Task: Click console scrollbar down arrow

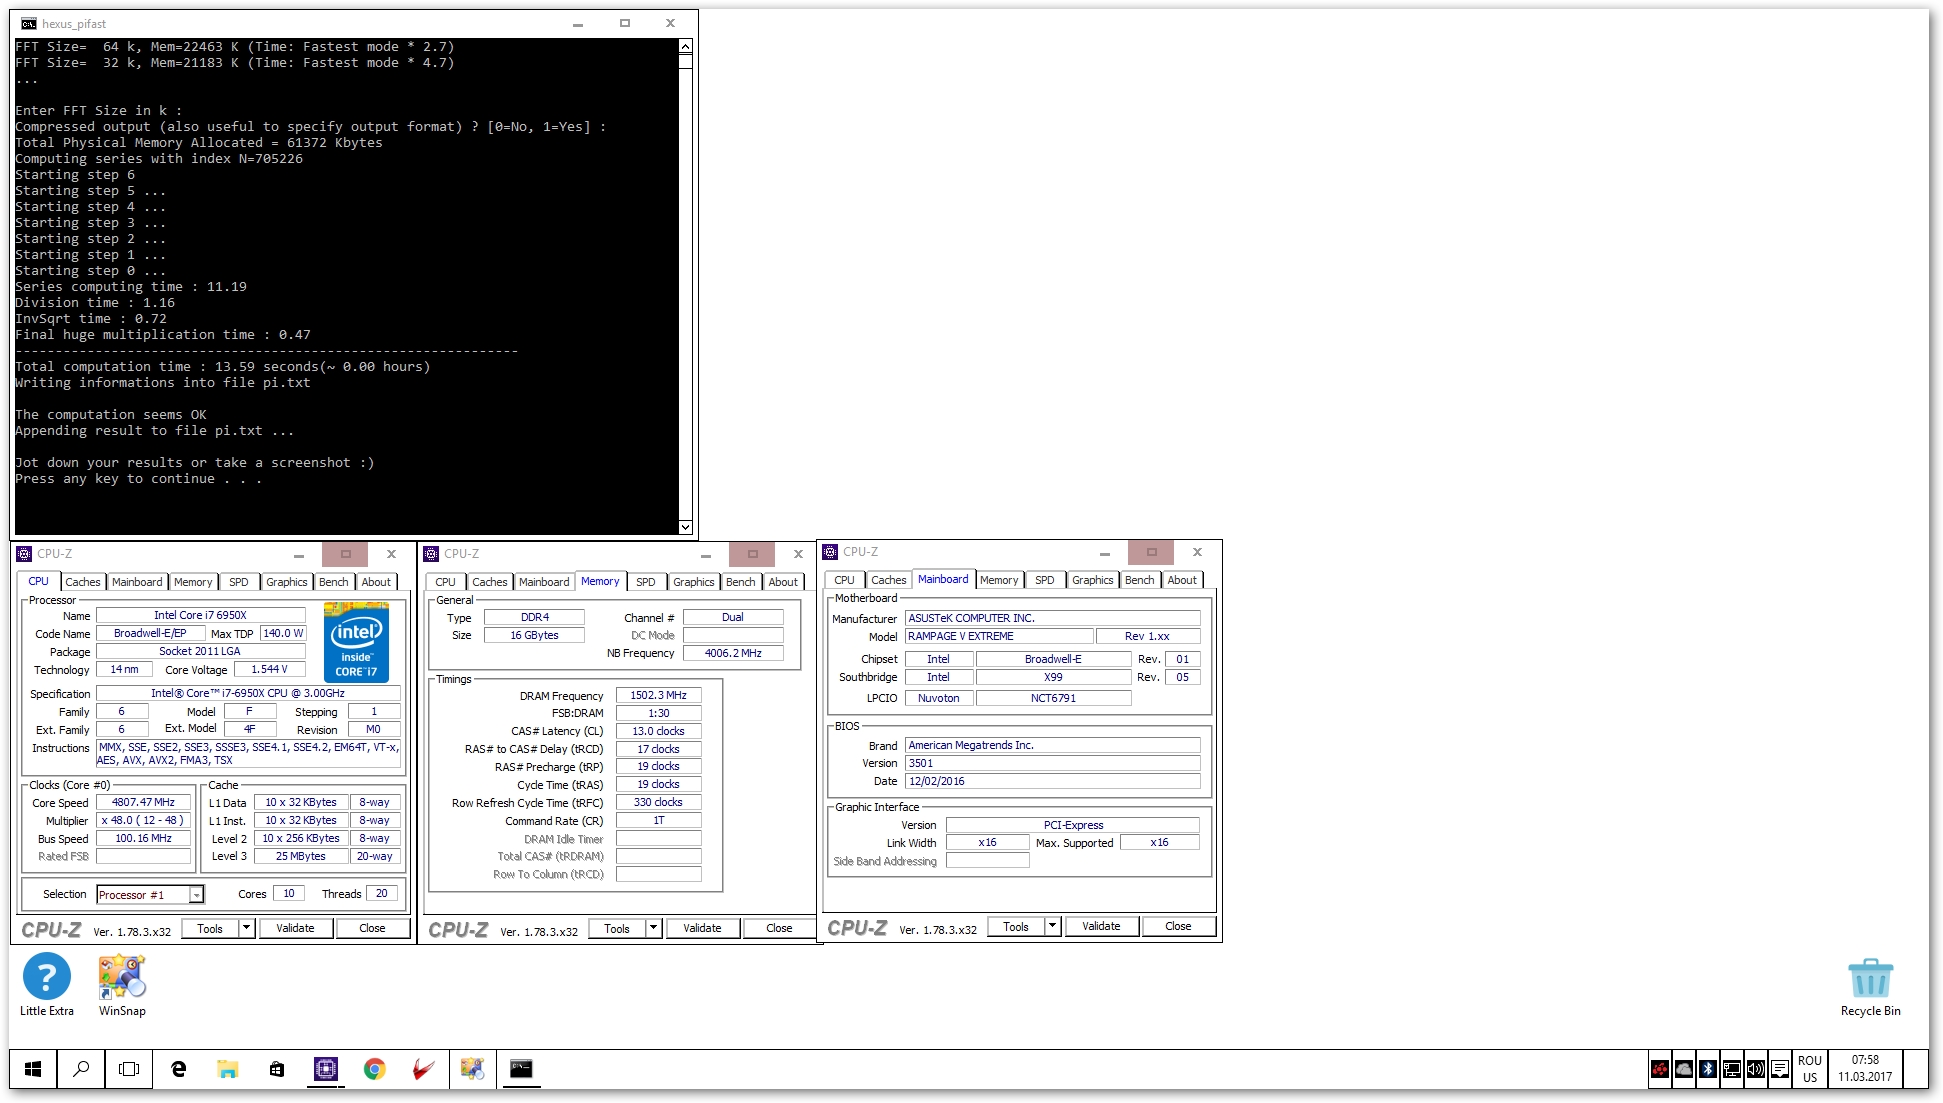Action: click(x=685, y=527)
